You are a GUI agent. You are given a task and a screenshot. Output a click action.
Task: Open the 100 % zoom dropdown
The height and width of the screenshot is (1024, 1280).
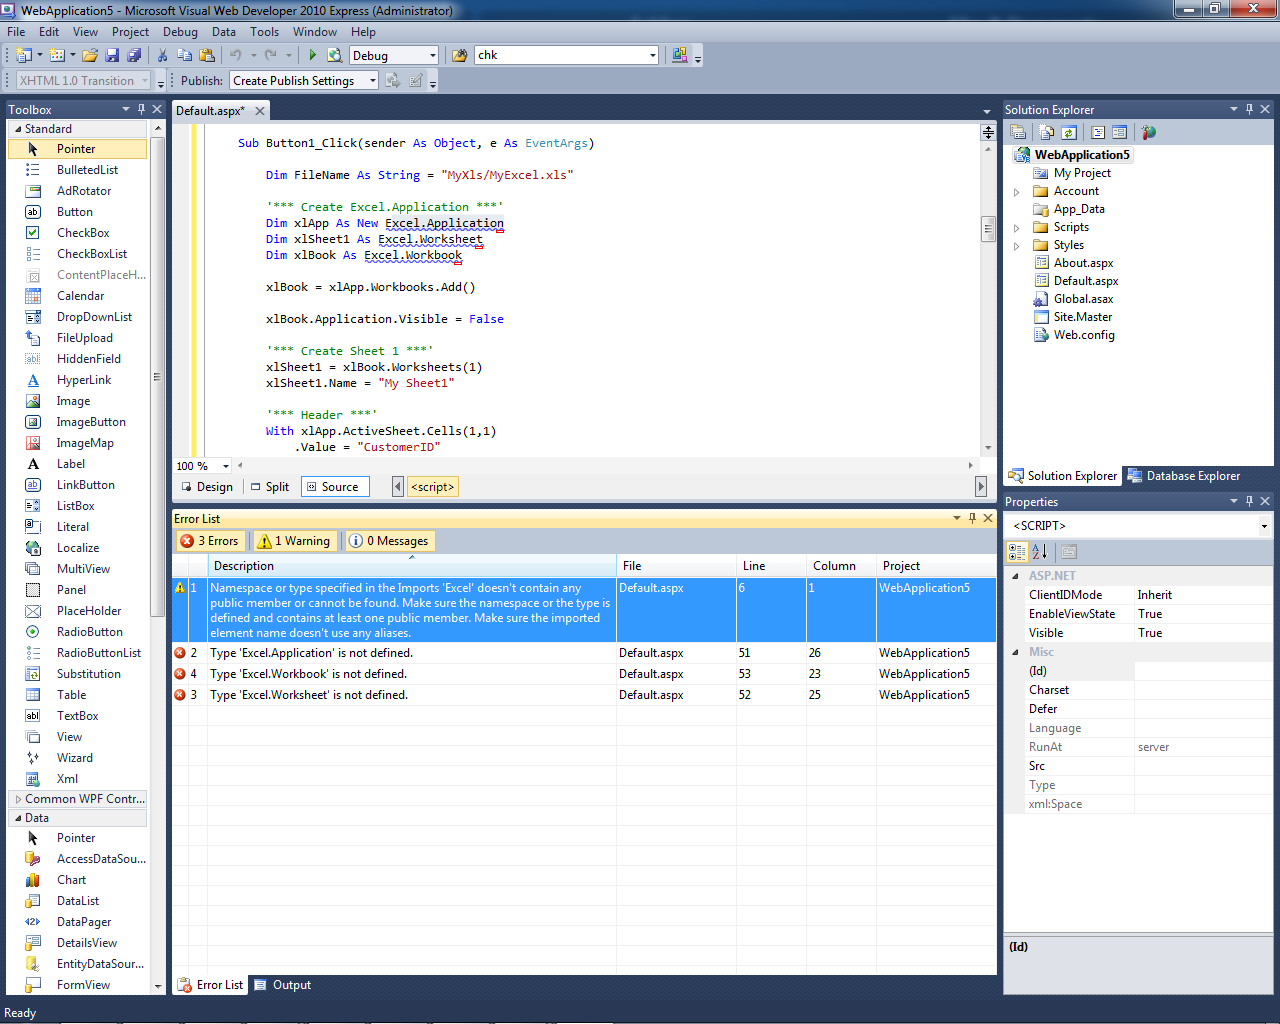tap(226, 466)
